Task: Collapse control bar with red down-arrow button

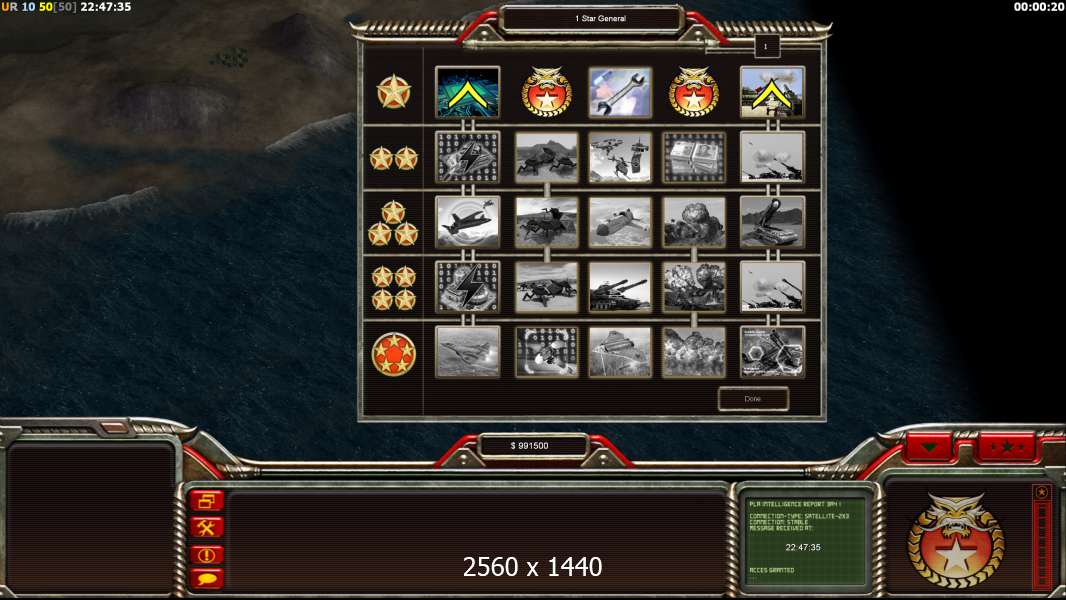Action: coord(929,448)
